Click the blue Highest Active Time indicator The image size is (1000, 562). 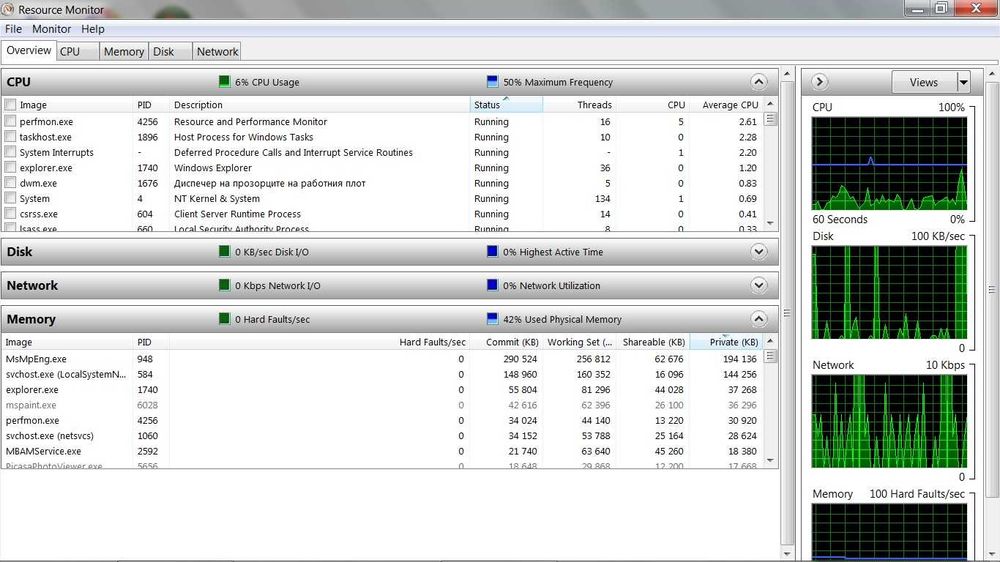click(492, 251)
